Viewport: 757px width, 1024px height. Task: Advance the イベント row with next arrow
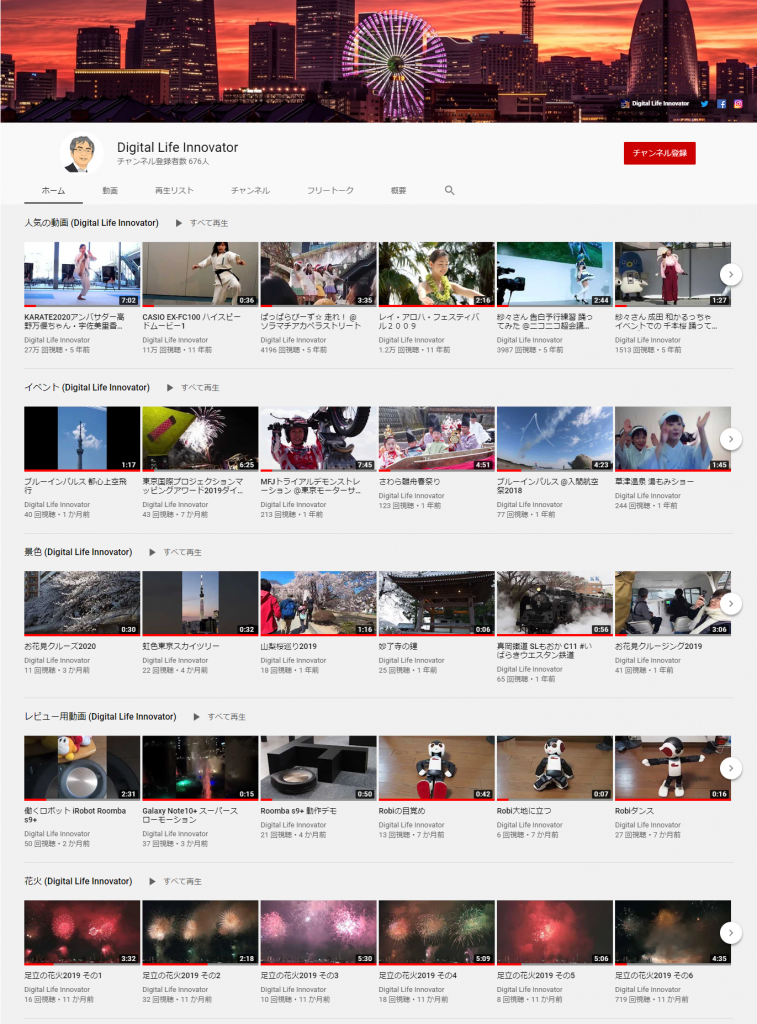click(731, 439)
